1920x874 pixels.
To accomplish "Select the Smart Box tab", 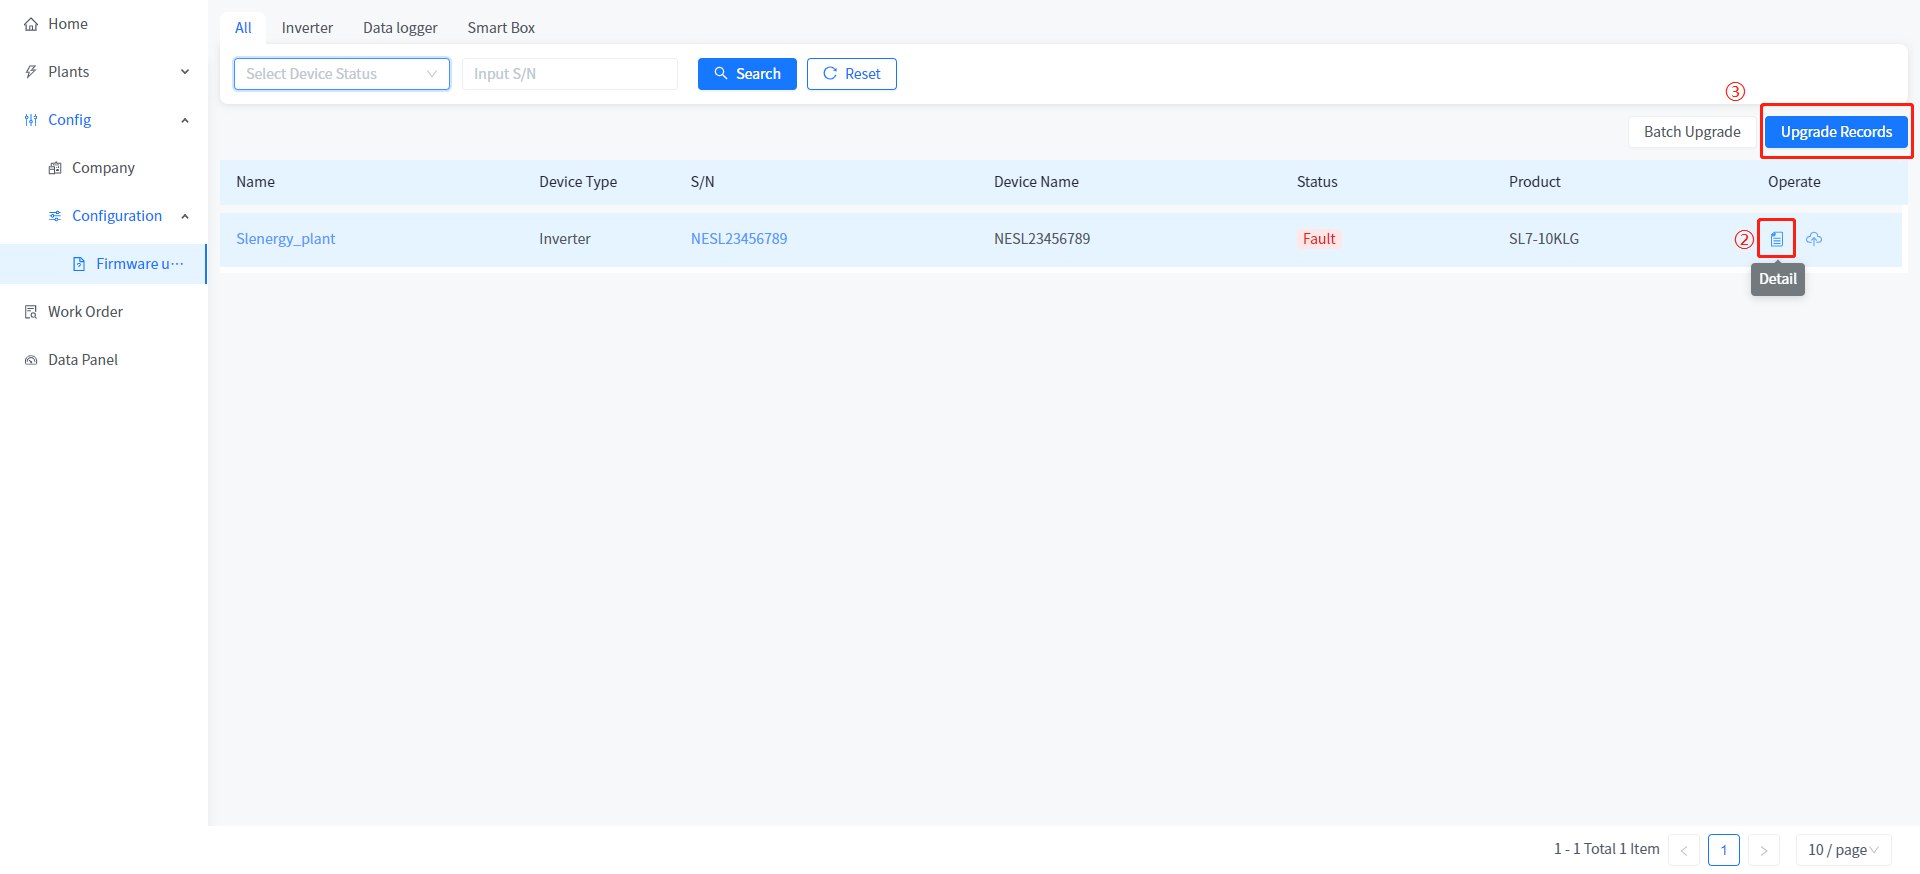I will 501,28.
